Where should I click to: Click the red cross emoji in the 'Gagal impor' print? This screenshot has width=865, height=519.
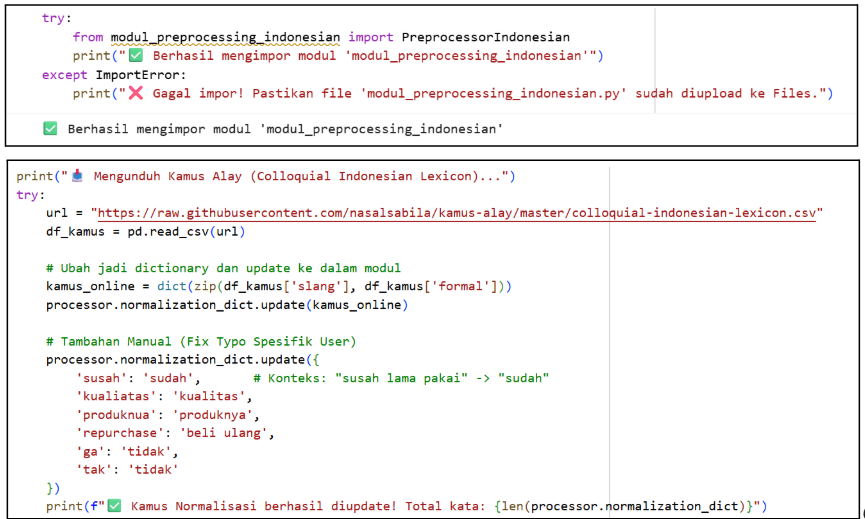tap(136, 93)
